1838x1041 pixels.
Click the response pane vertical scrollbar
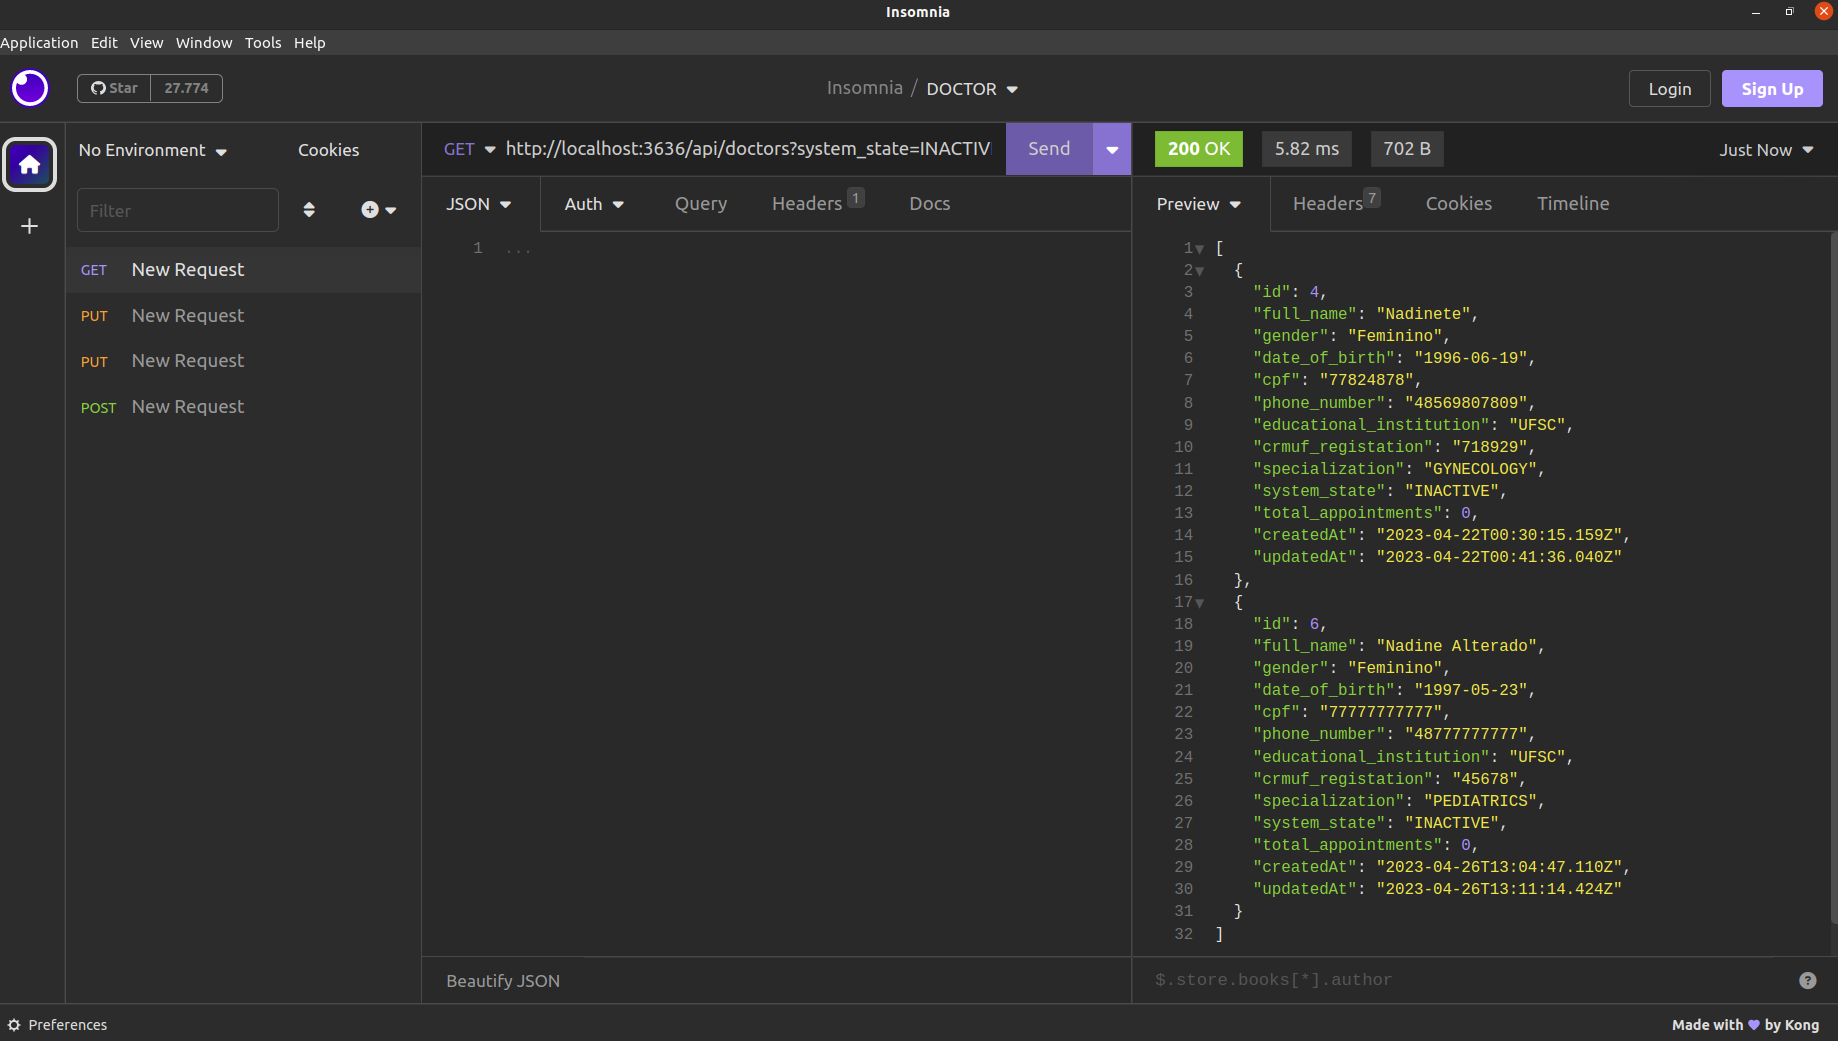1833,578
